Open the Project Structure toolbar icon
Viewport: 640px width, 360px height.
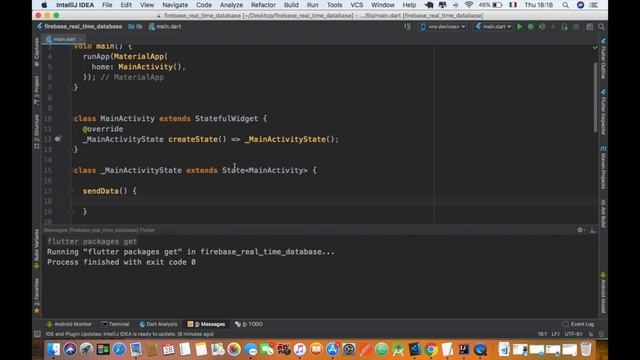(x=589, y=27)
